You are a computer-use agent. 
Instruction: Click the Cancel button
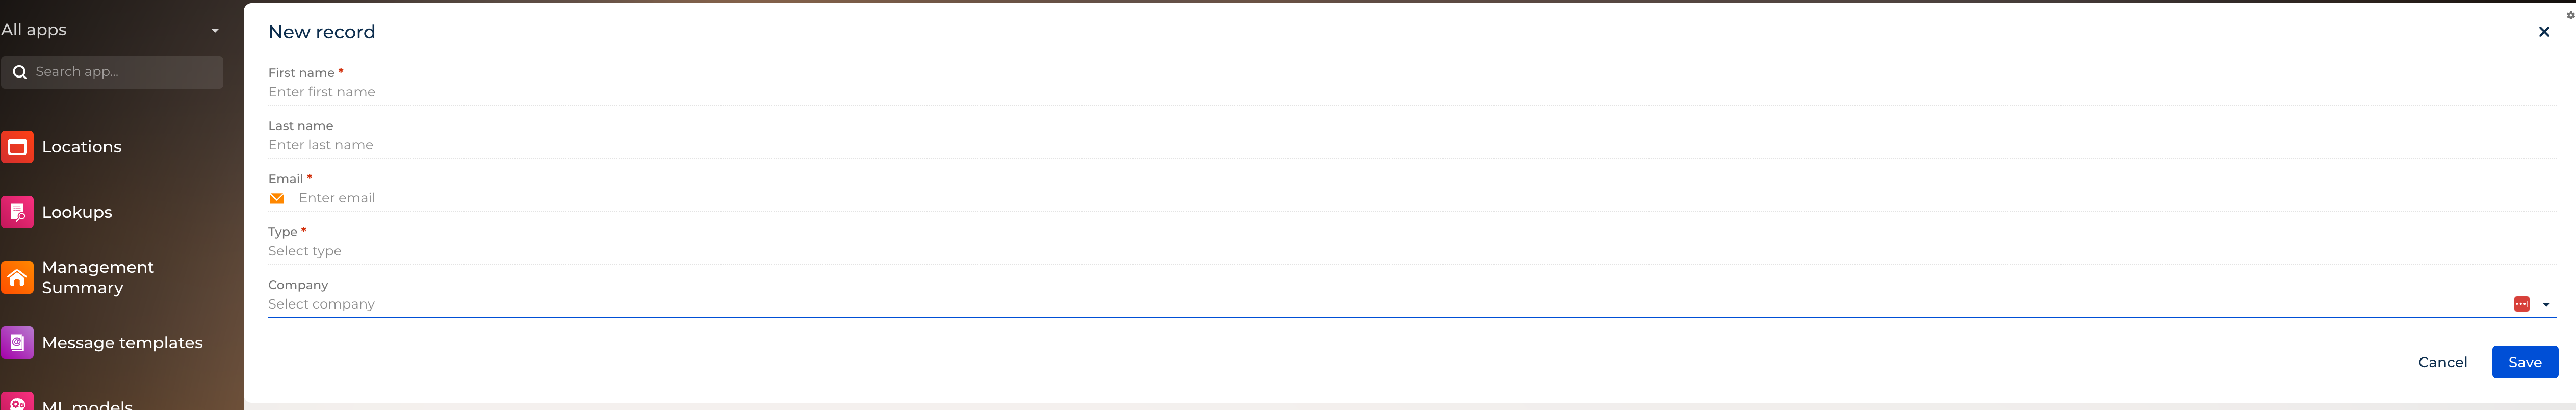[2442, 362]
